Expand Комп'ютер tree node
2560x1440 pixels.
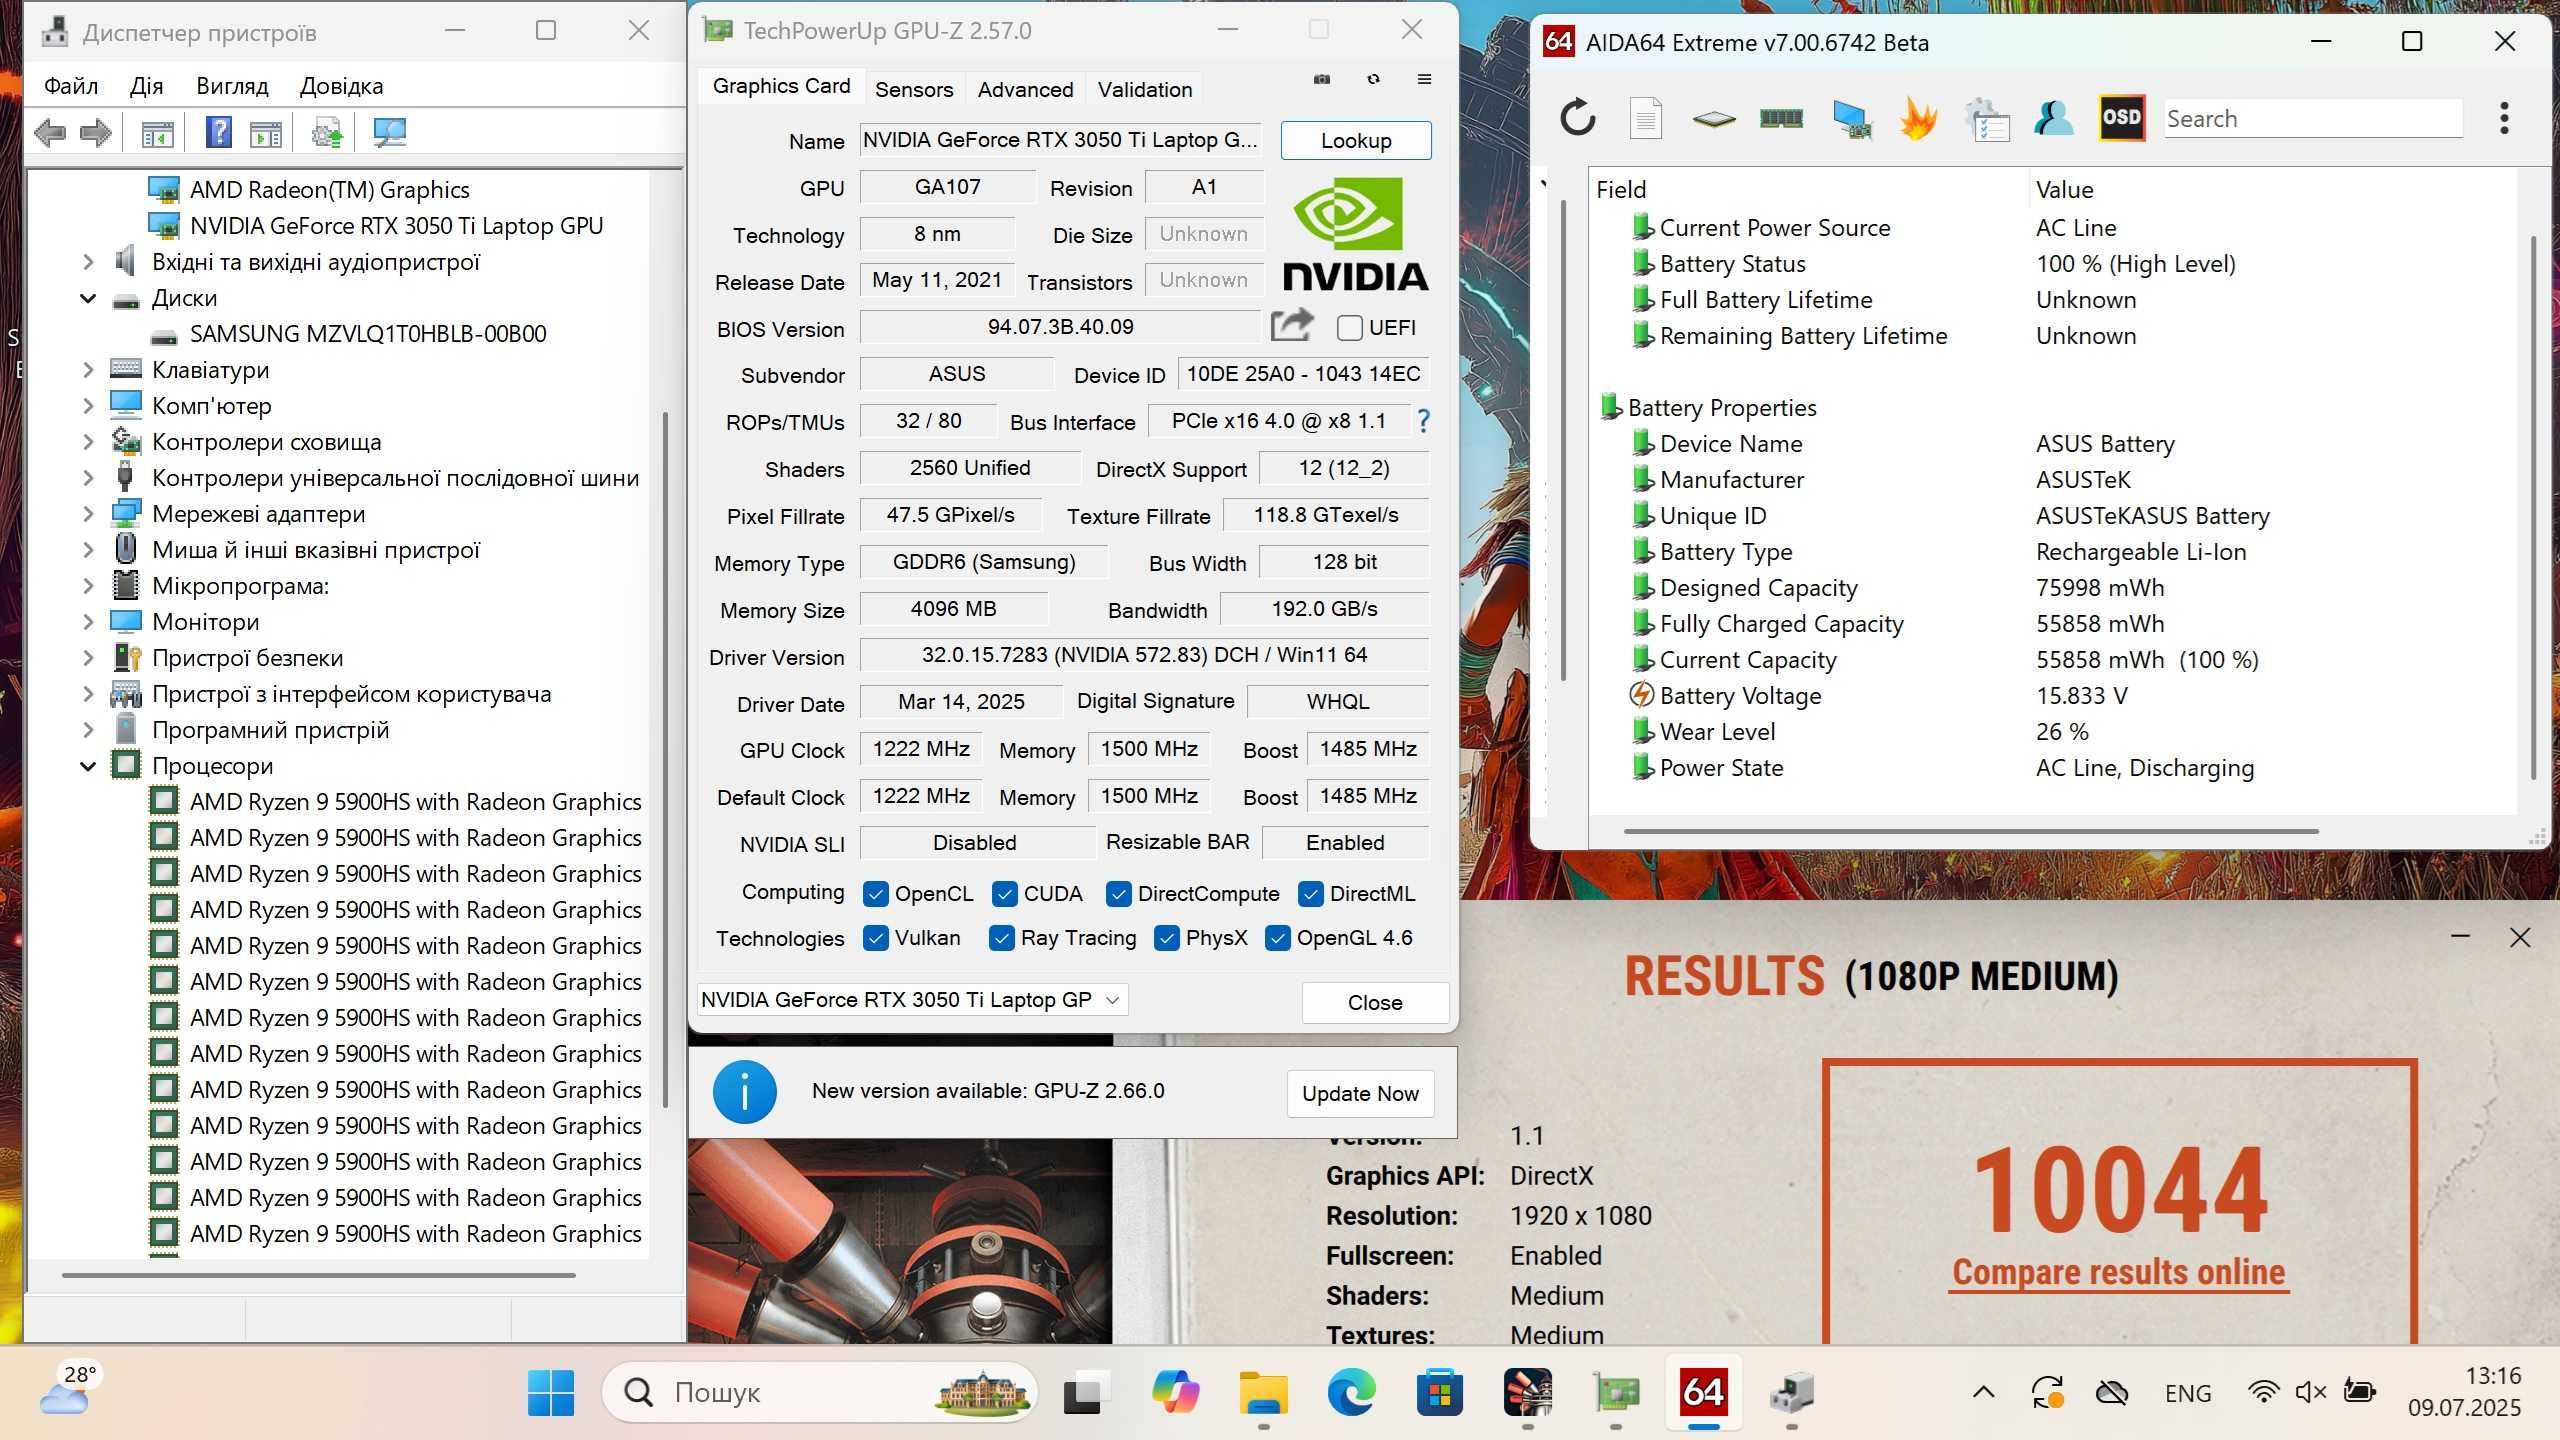coord(88,406)
